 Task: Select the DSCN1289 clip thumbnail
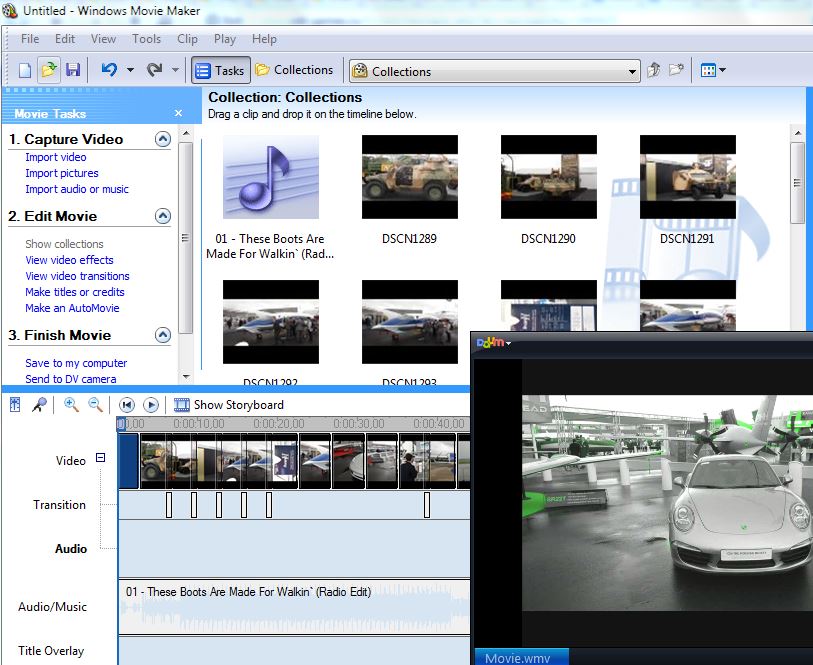(x=410, y=178)
